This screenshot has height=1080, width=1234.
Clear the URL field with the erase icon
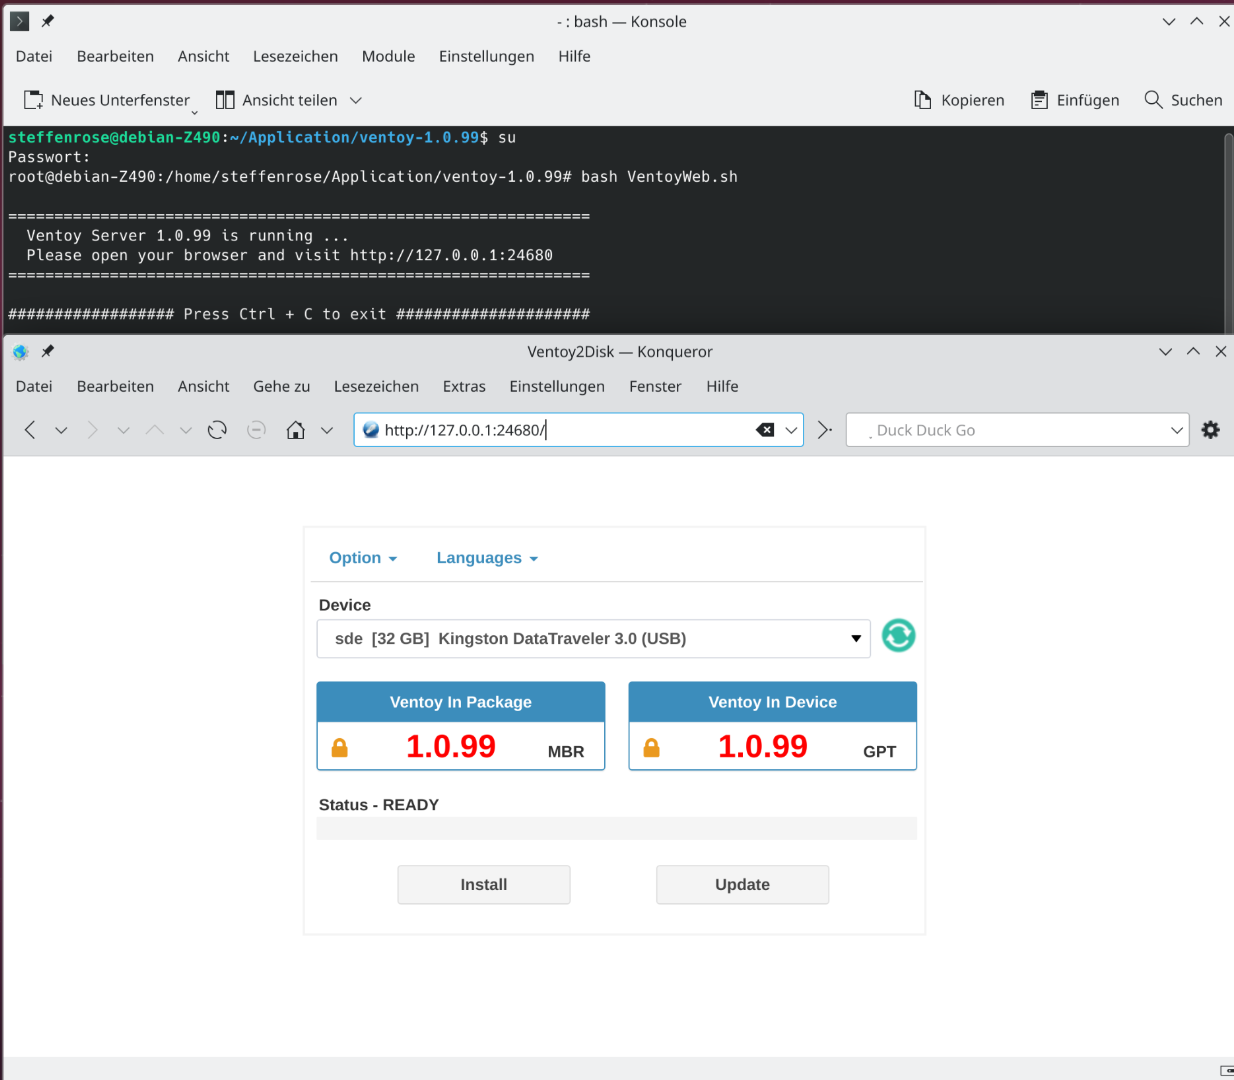[x=765, y=430]
